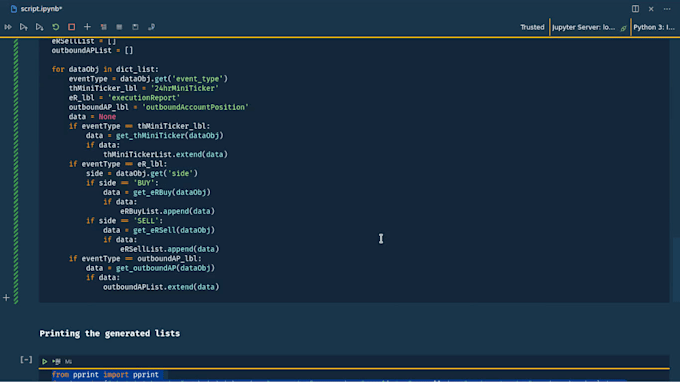680x382 pixels.
Task: Choose the Python 3 kernel
Action: point(654,27)
